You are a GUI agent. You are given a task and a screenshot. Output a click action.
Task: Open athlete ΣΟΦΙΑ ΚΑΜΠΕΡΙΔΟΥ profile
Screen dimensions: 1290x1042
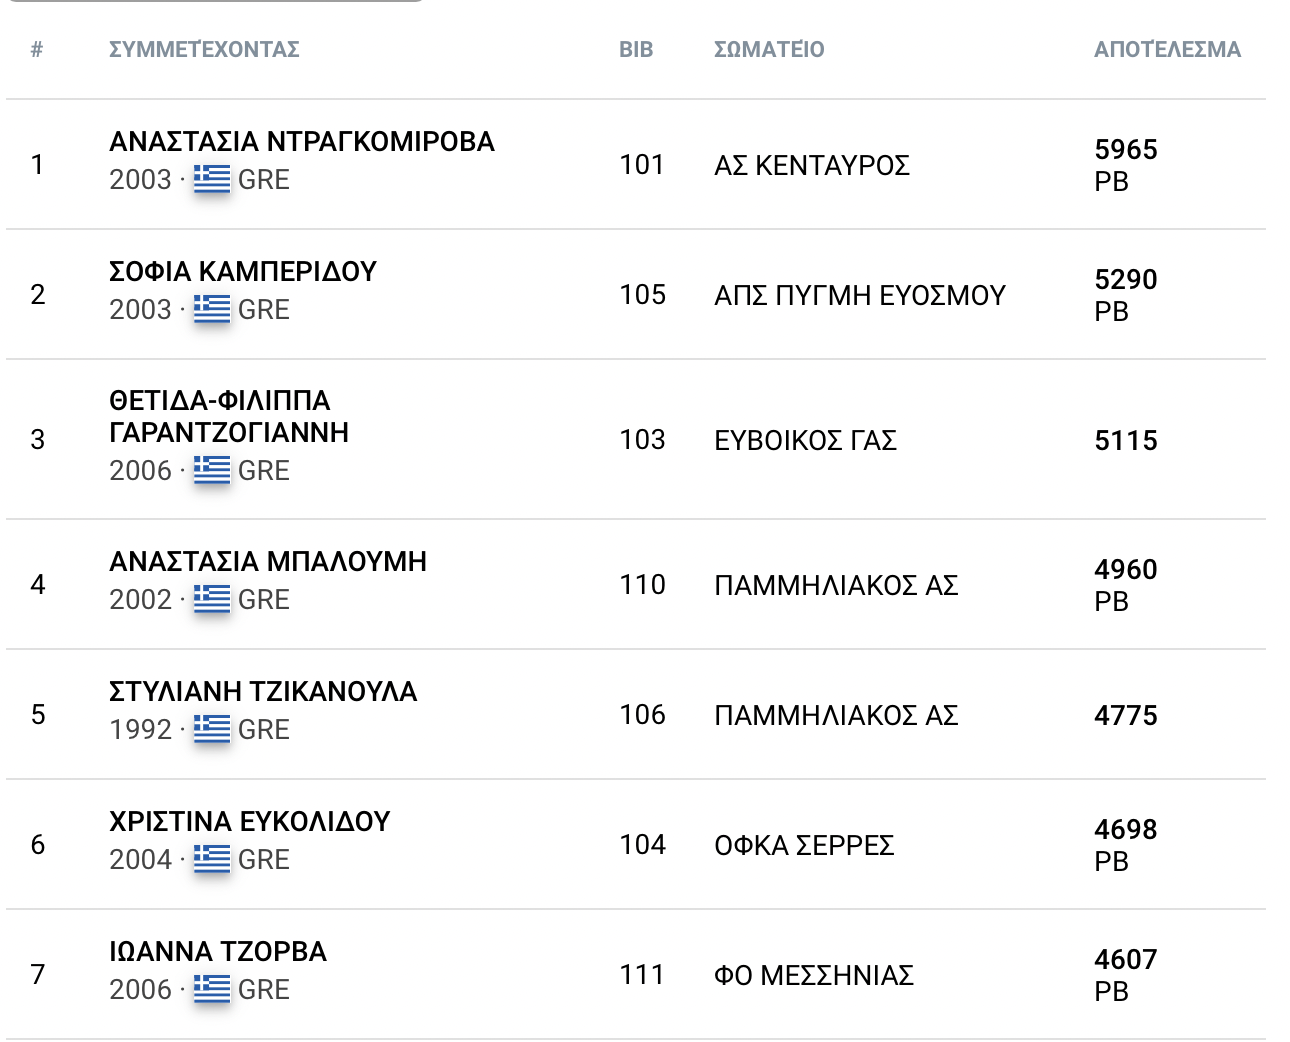pos(243,272)
